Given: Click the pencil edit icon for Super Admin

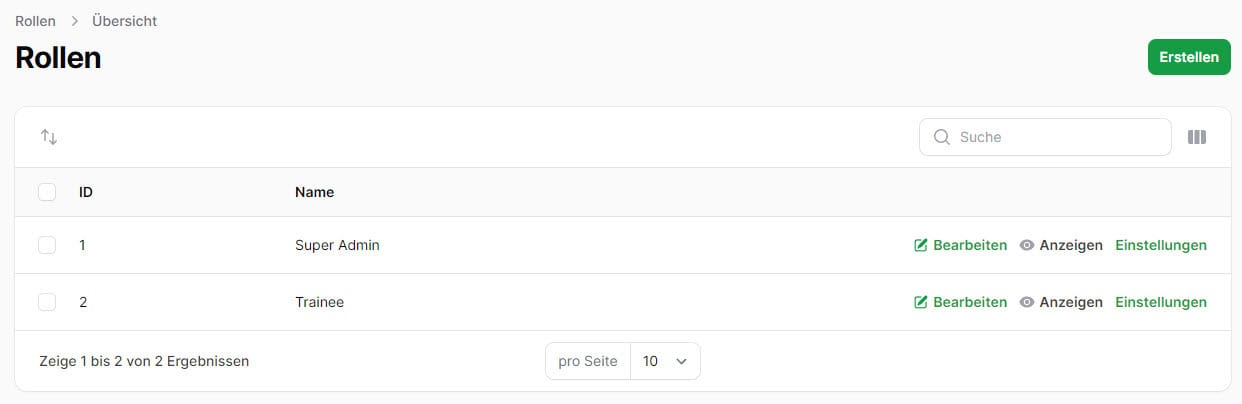Looking at the screenshot, I should point(921,245).
